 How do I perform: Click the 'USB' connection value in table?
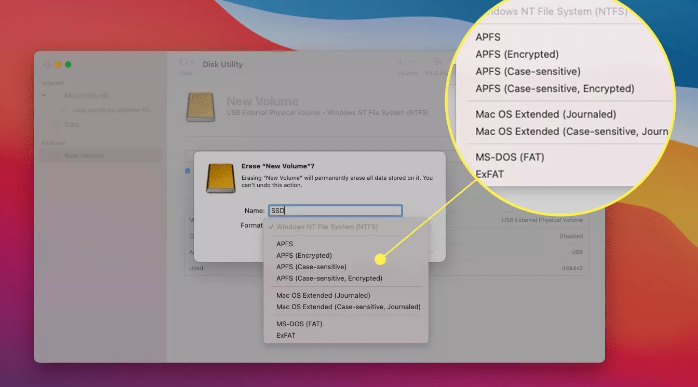[577, 252]
